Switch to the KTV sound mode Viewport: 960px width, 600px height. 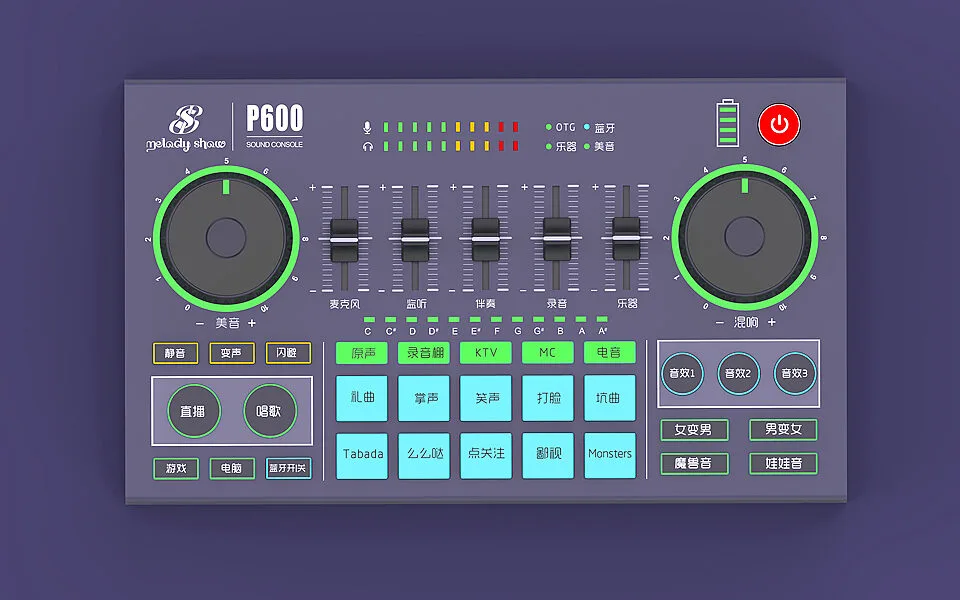[x=485, y=353]
